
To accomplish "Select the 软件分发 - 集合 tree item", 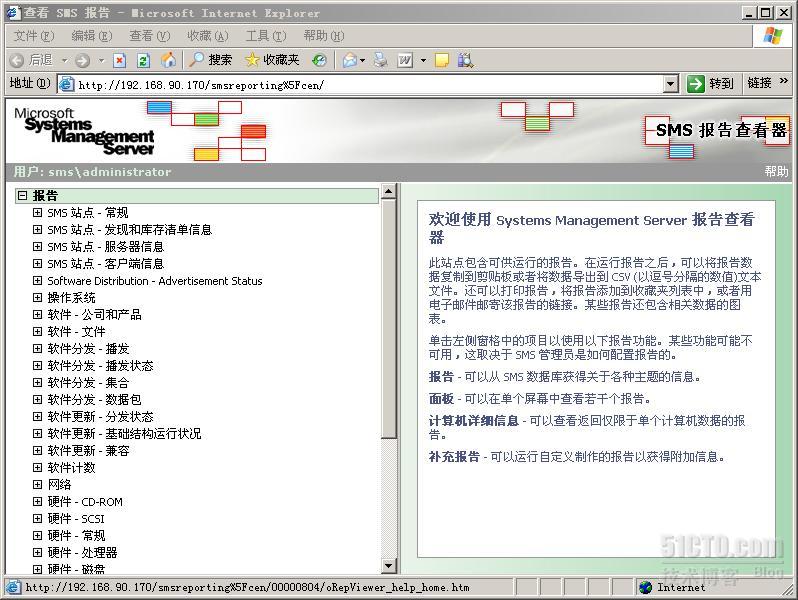I will [x=88, y=383].
